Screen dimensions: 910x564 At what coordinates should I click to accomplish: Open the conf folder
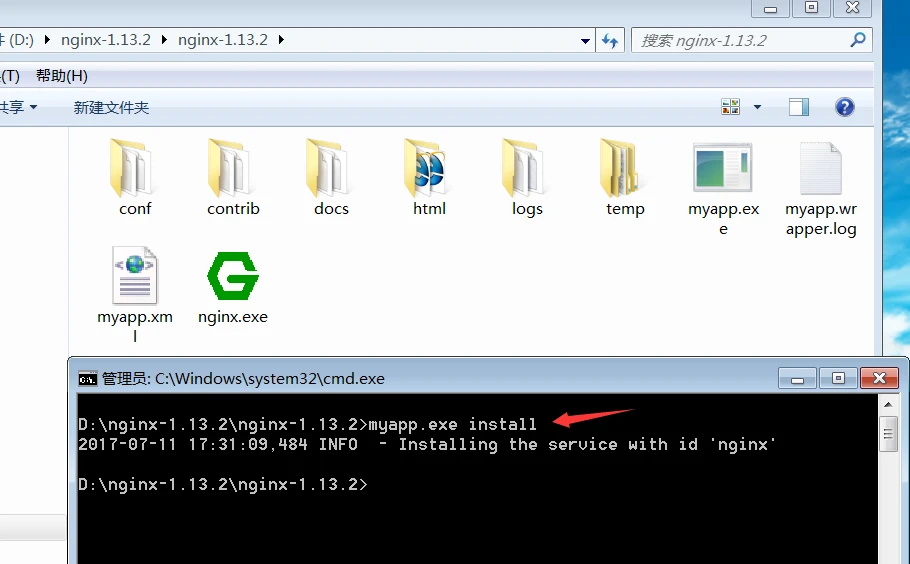pyautogui.click(x=133, y=177)
